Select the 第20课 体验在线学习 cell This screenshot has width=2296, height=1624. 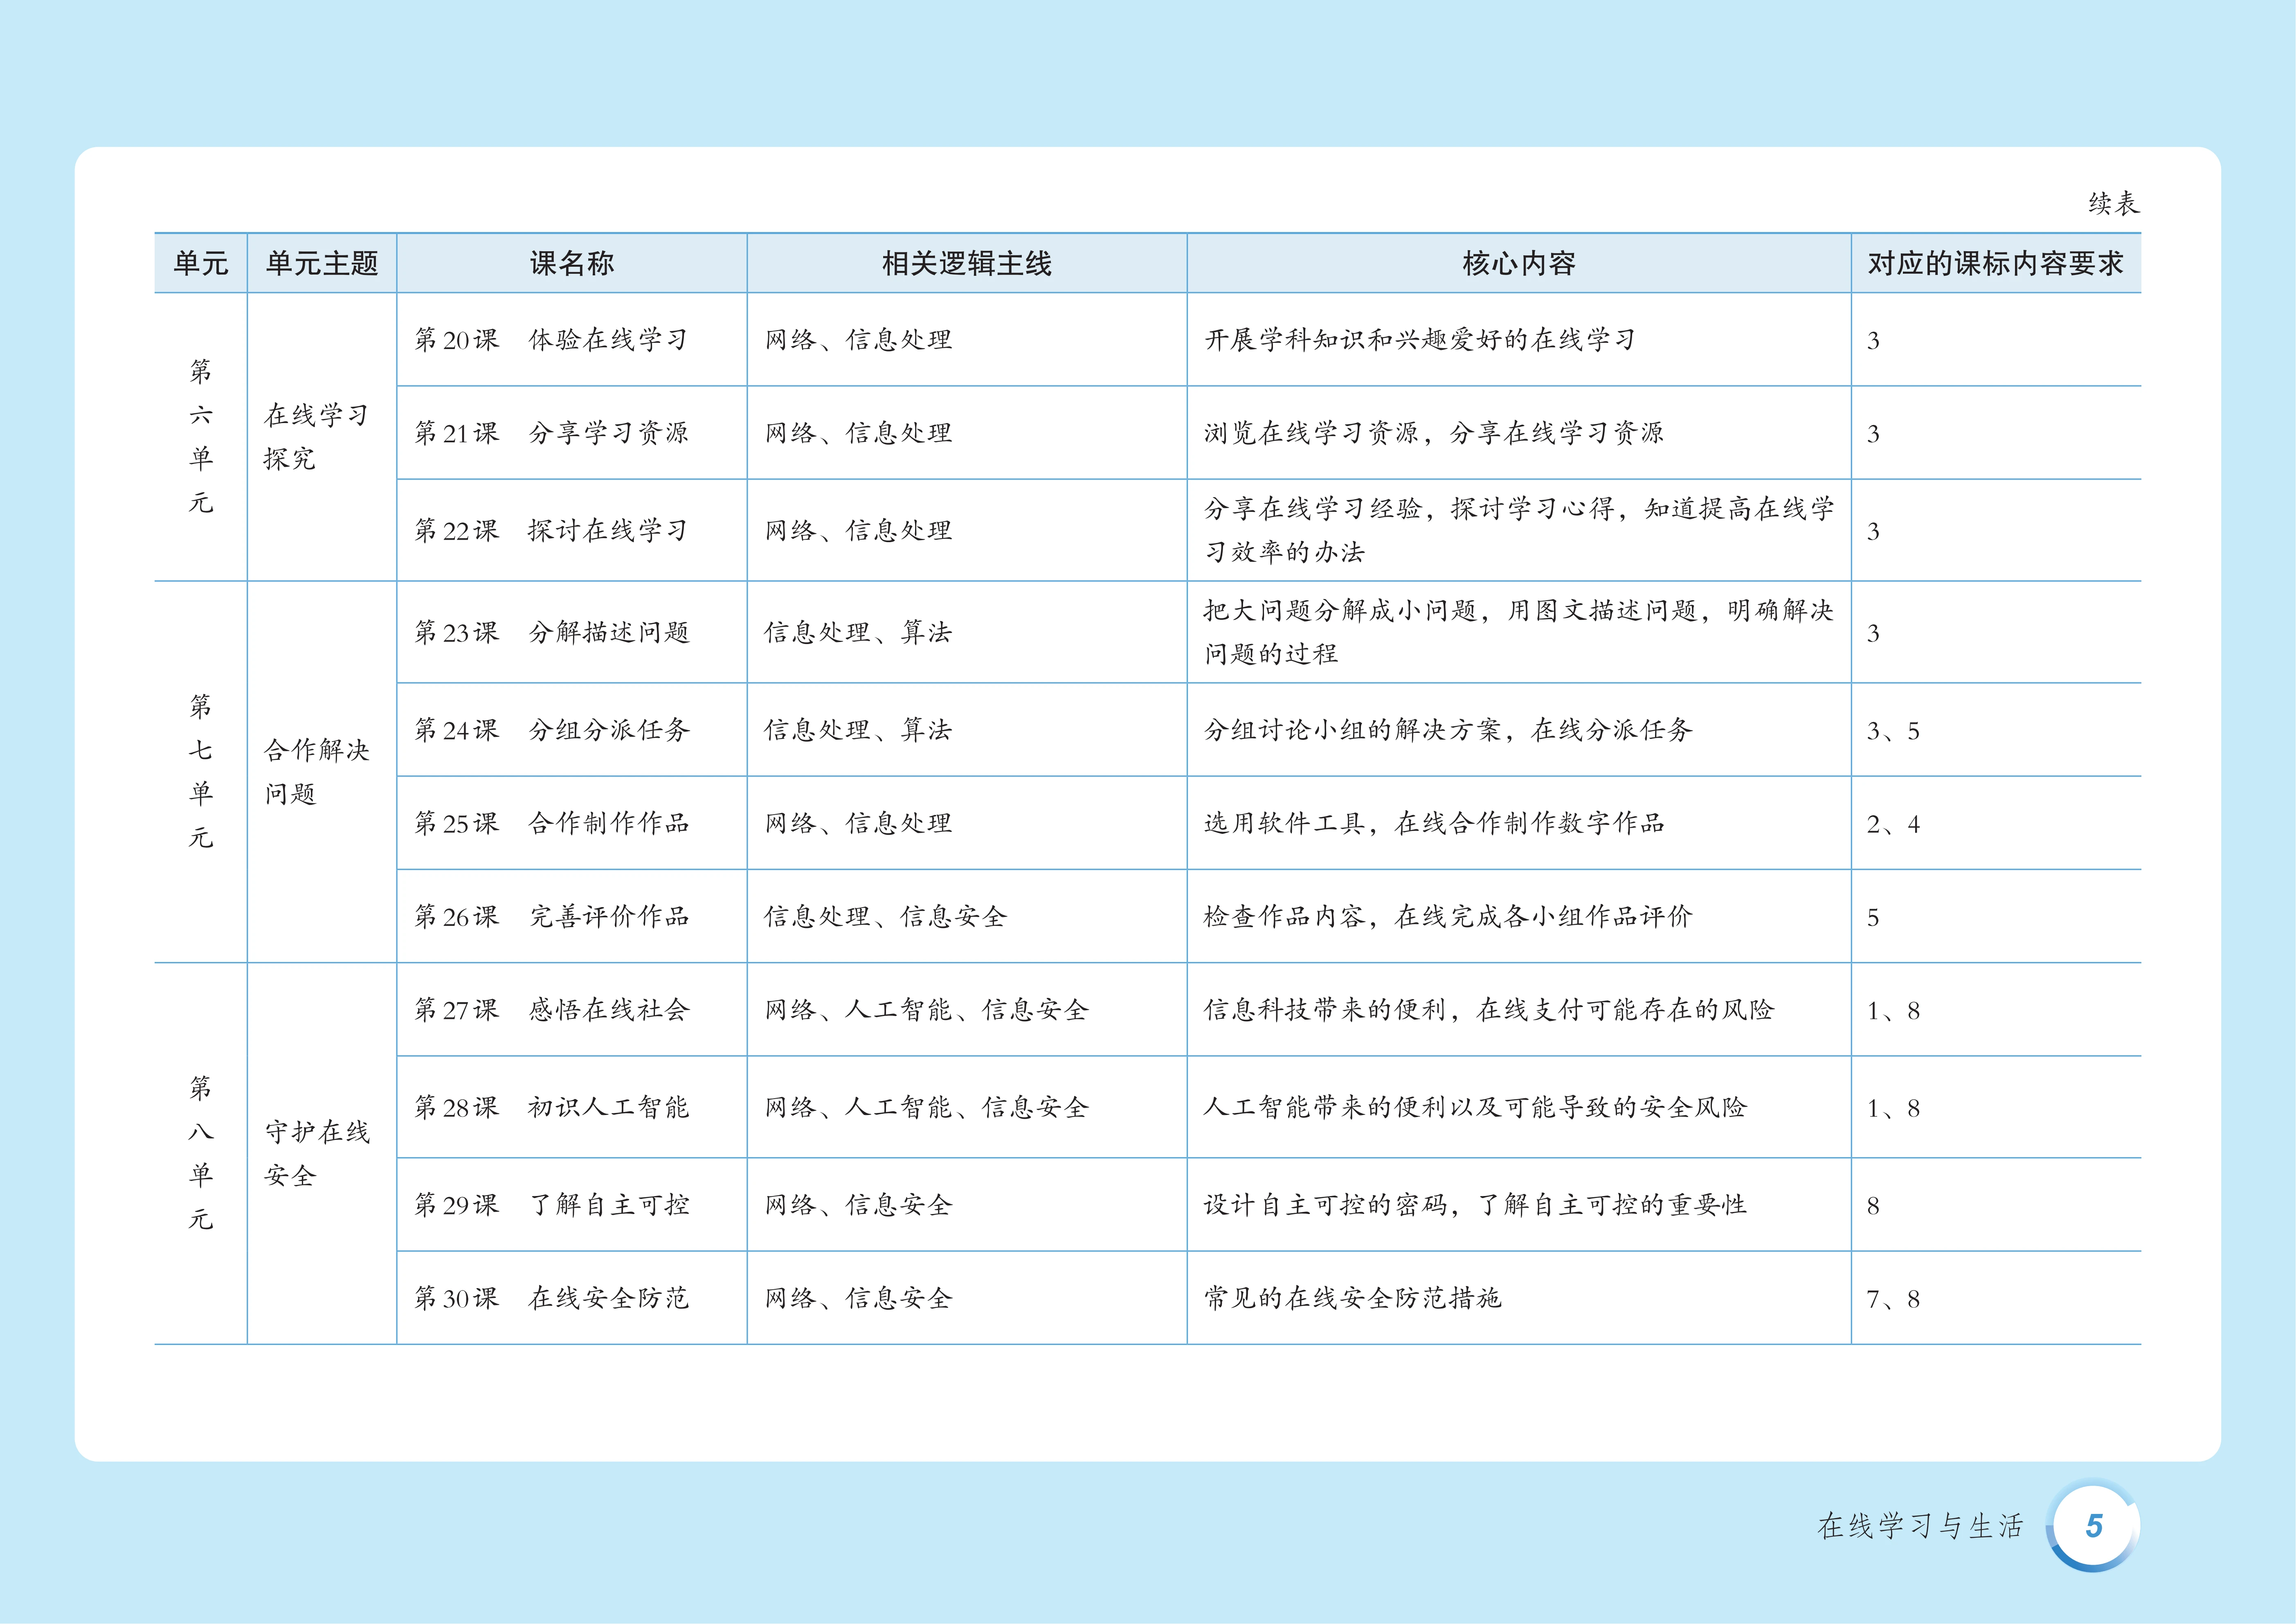click(x=552, y=340)
